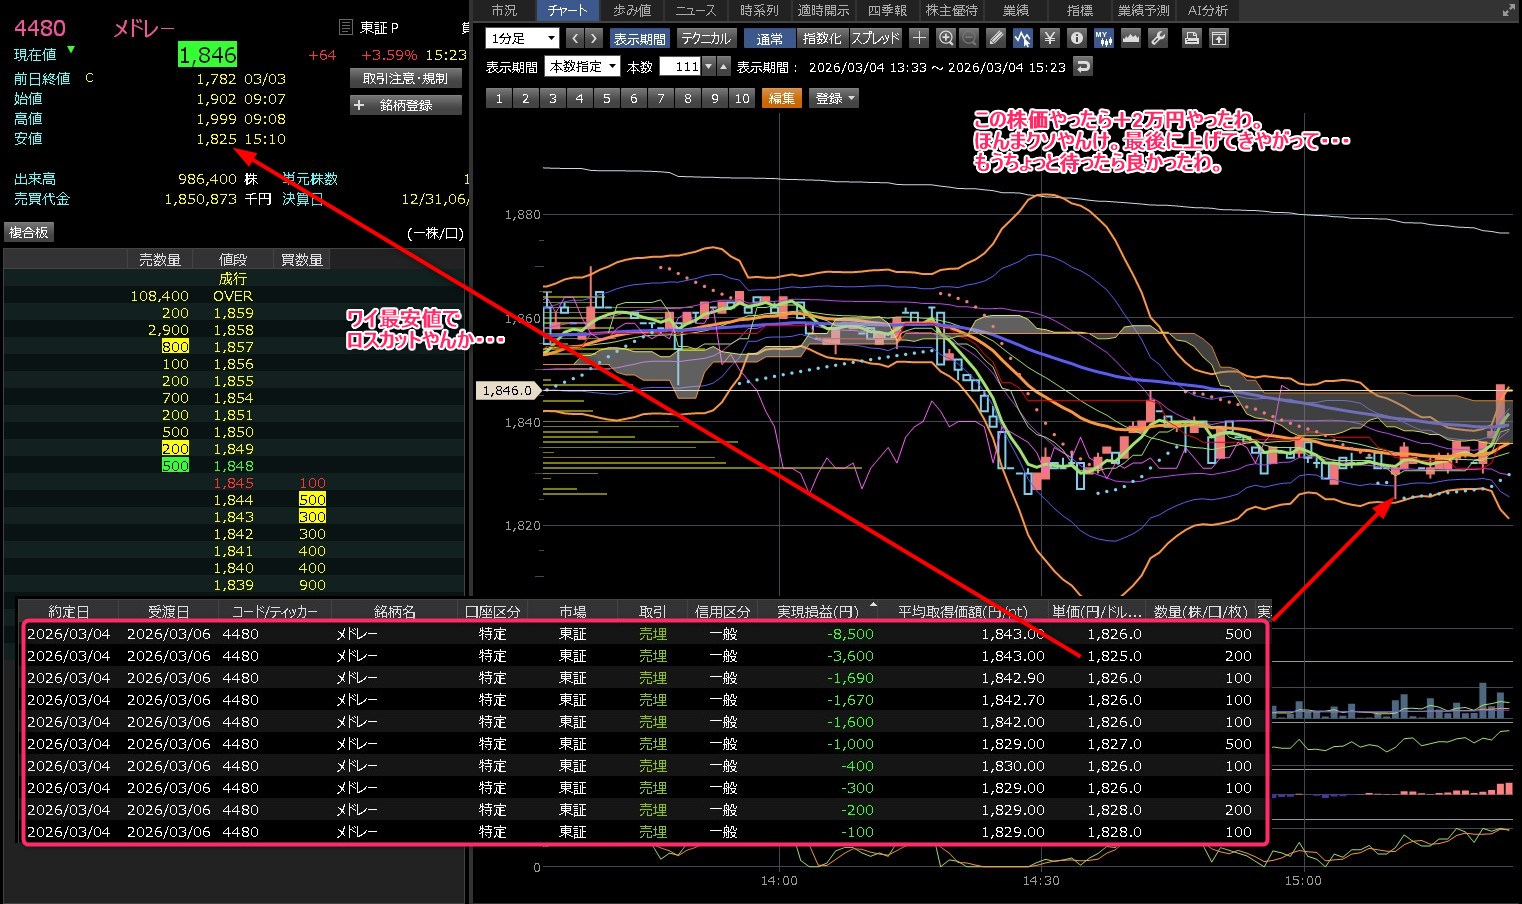1522x904 pixels.
Task: Click the yen price display icon
Action: 1050,38
